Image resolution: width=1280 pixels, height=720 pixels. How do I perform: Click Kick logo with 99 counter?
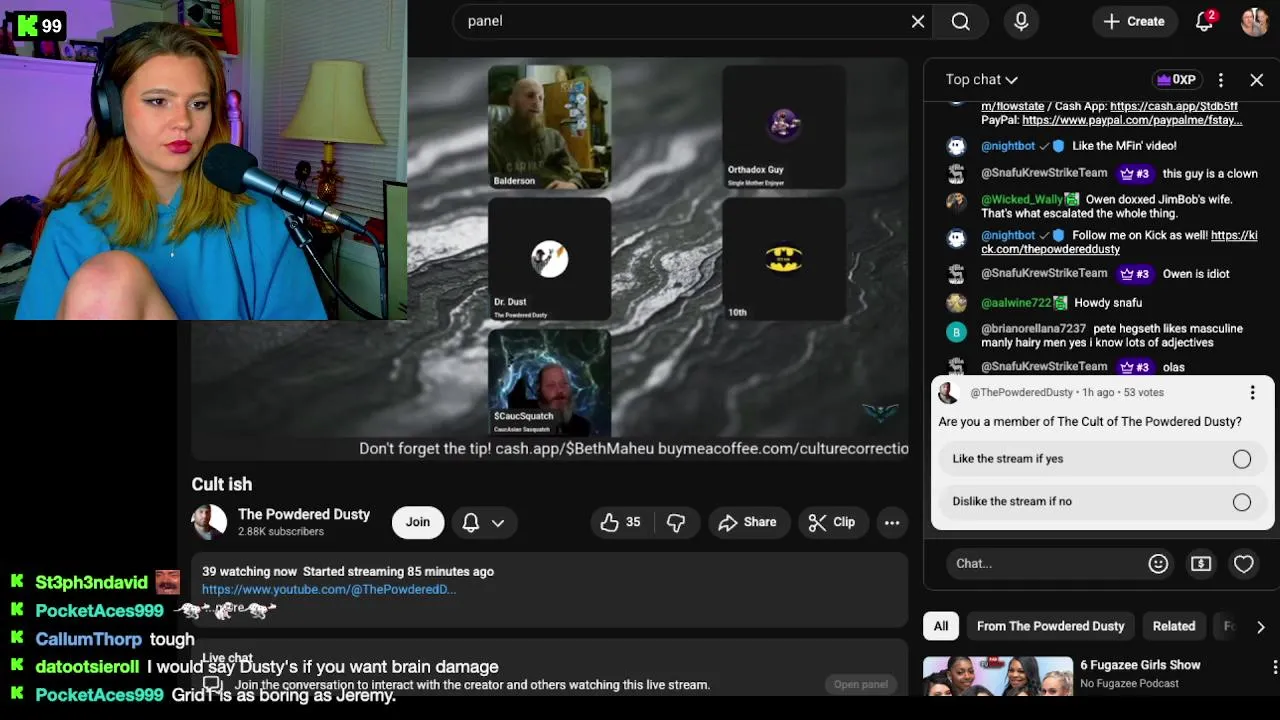[38, 25]
